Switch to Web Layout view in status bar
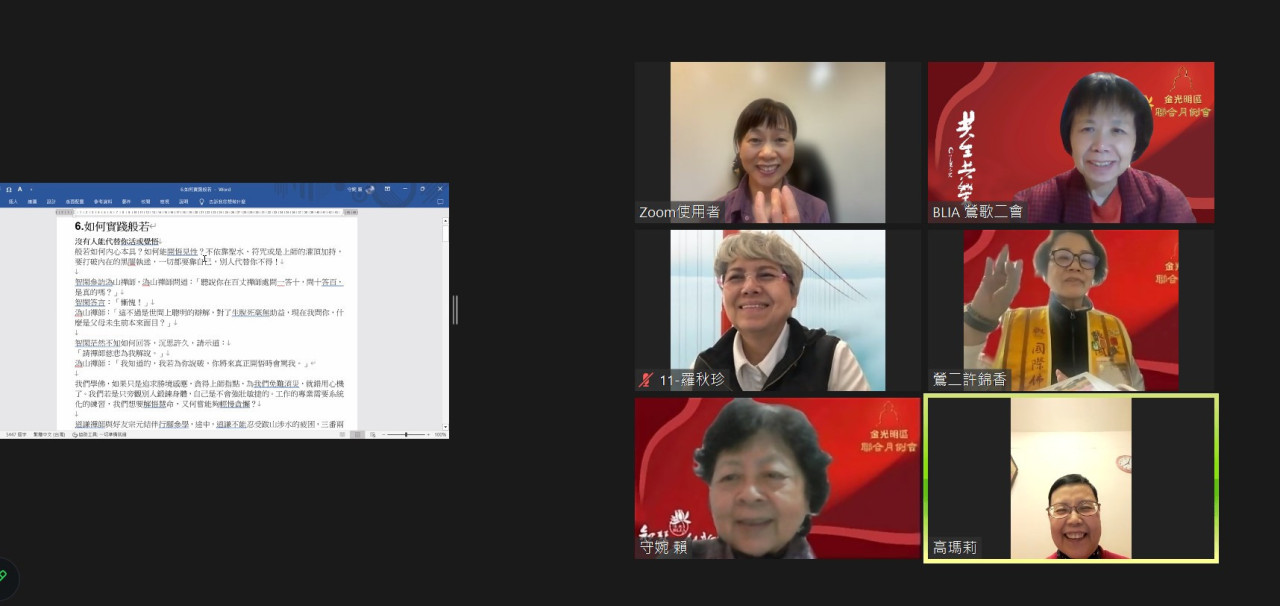Screen dimensions: 1280x606 click(x=371, y=435)
